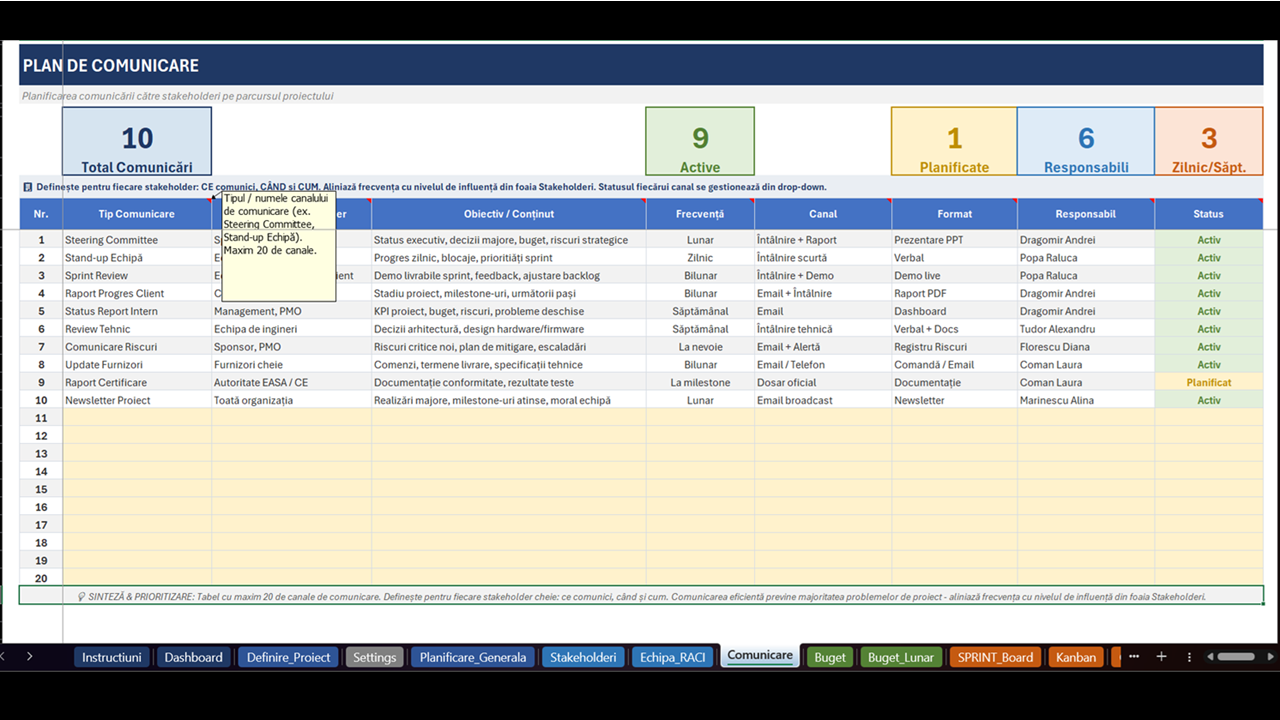The image size is (1280, 720).
Task: Click the PLAN DE COMUNICARE title
Action: click(111, 66)
